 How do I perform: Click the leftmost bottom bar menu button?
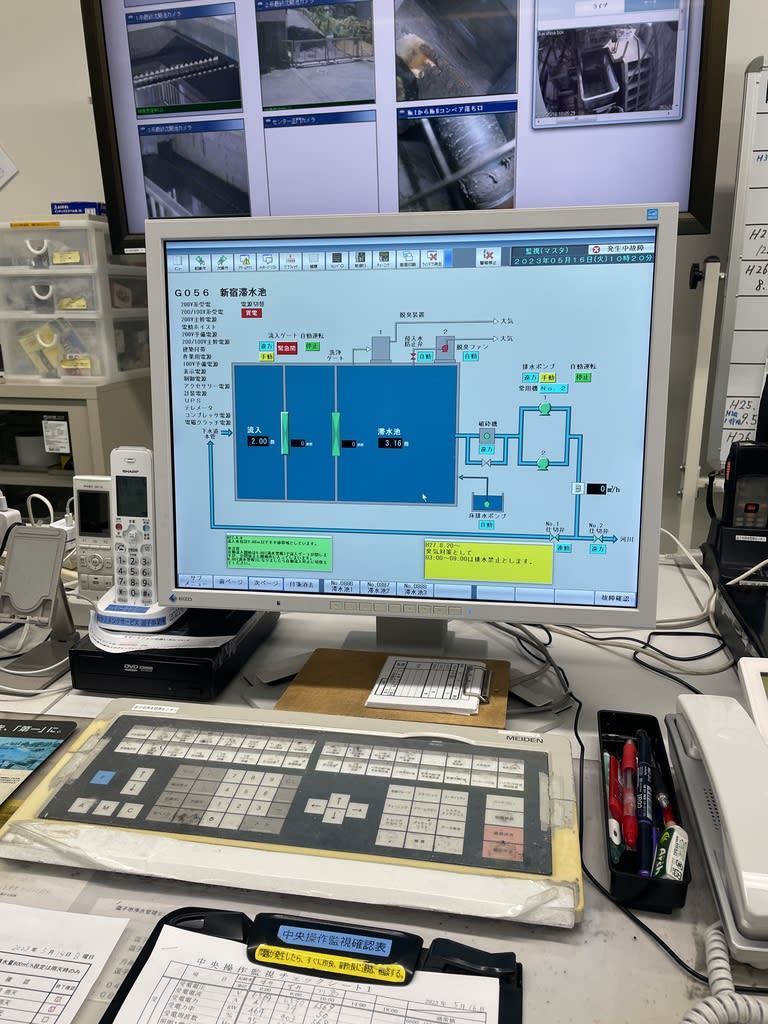pyautogui.click(x=196, y=581)
